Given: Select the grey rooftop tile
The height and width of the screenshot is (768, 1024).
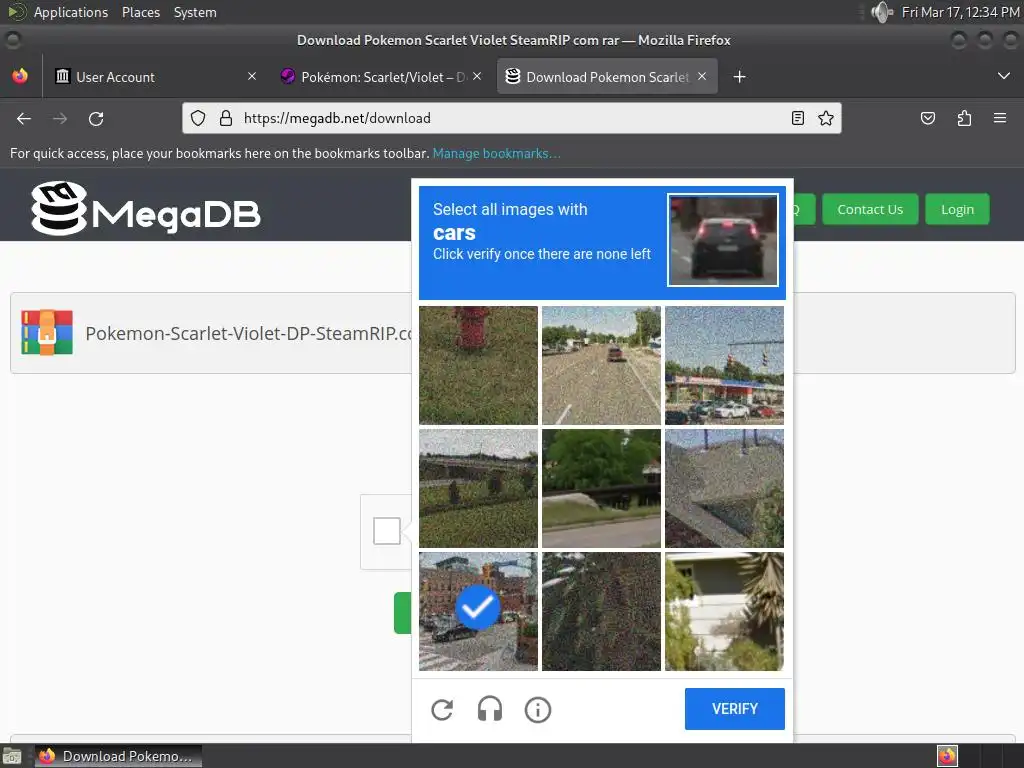Looking at the screenshot, I should [x=724, y=488].
